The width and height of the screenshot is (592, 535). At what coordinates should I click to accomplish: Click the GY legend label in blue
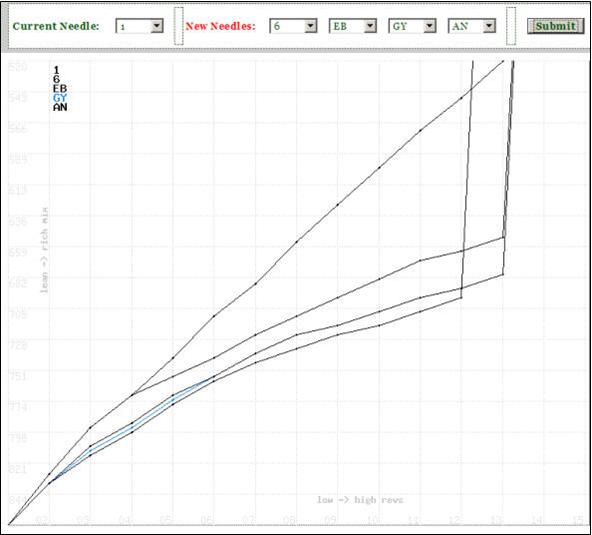pyautogui.click(x=60, y=98)
